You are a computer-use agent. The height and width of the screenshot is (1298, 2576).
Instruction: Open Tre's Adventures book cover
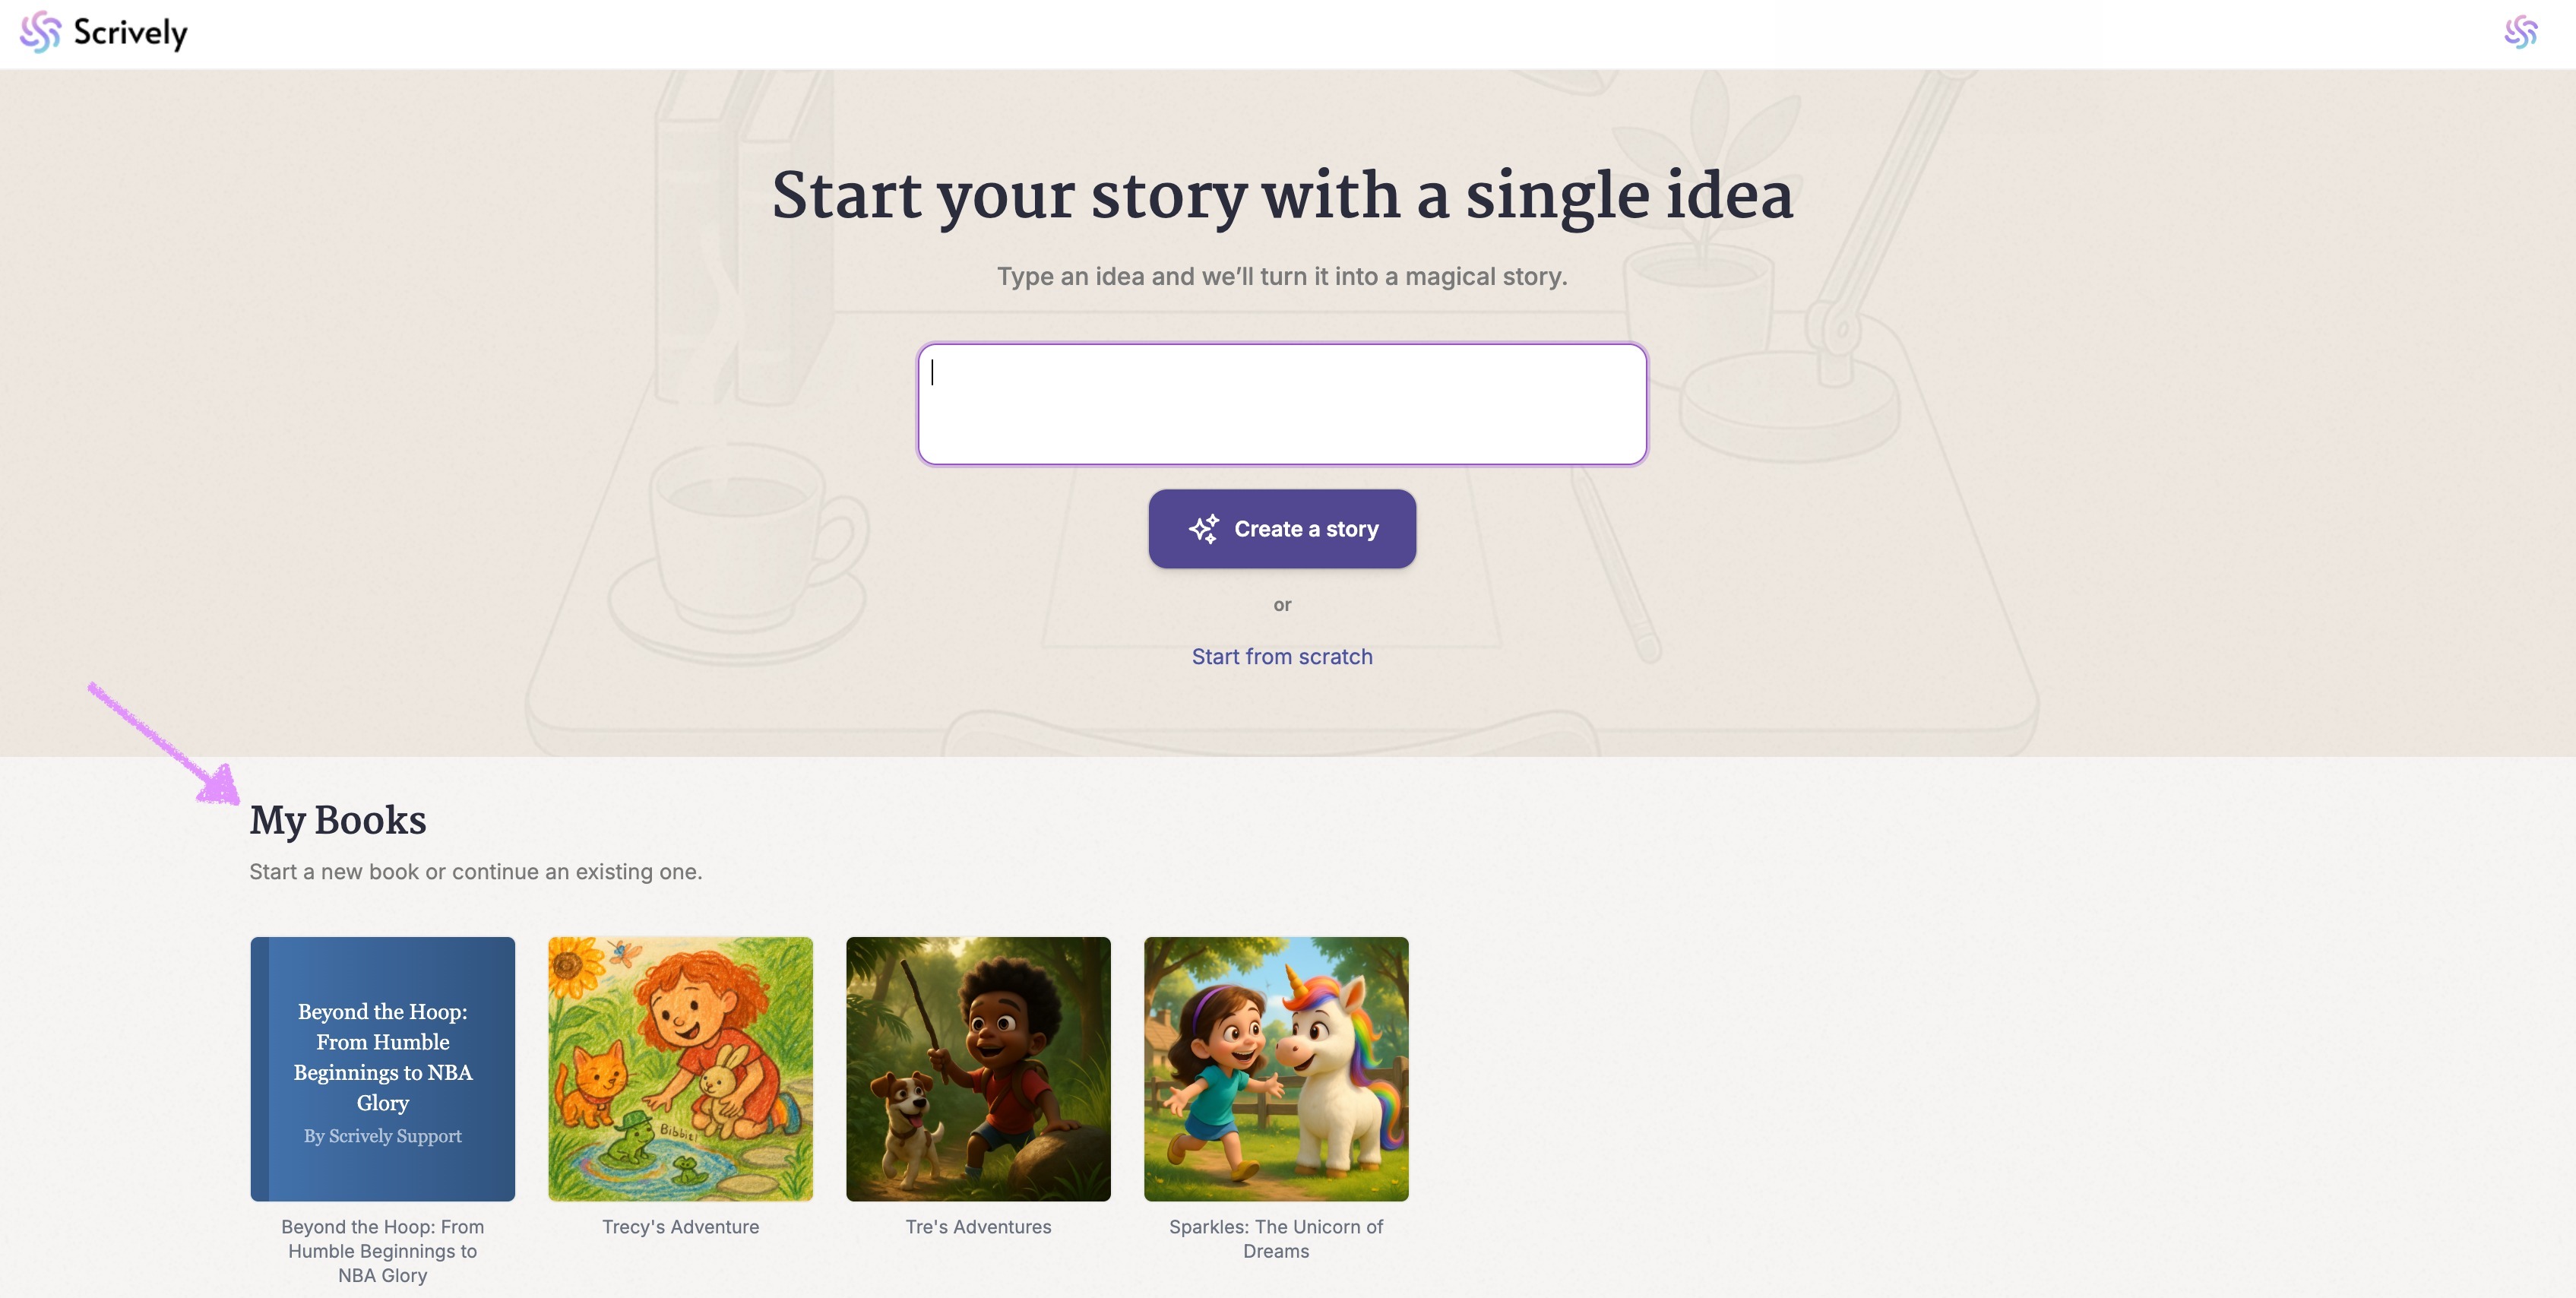point(979,1069)
